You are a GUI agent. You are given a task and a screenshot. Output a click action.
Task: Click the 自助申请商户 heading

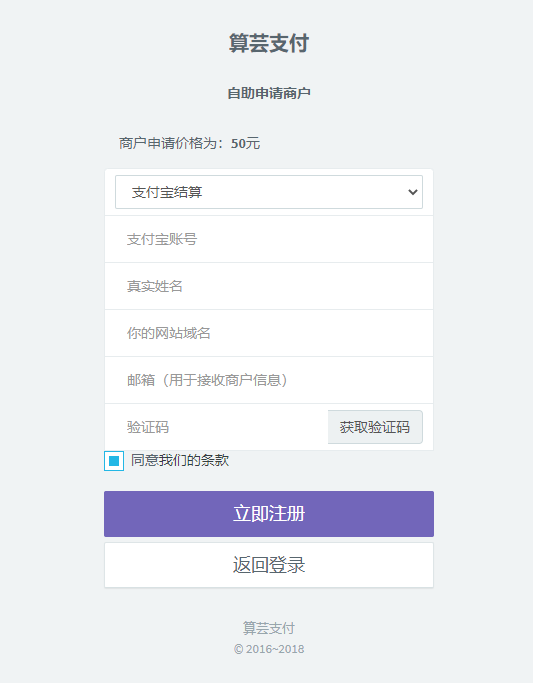[x=269, y=93]
